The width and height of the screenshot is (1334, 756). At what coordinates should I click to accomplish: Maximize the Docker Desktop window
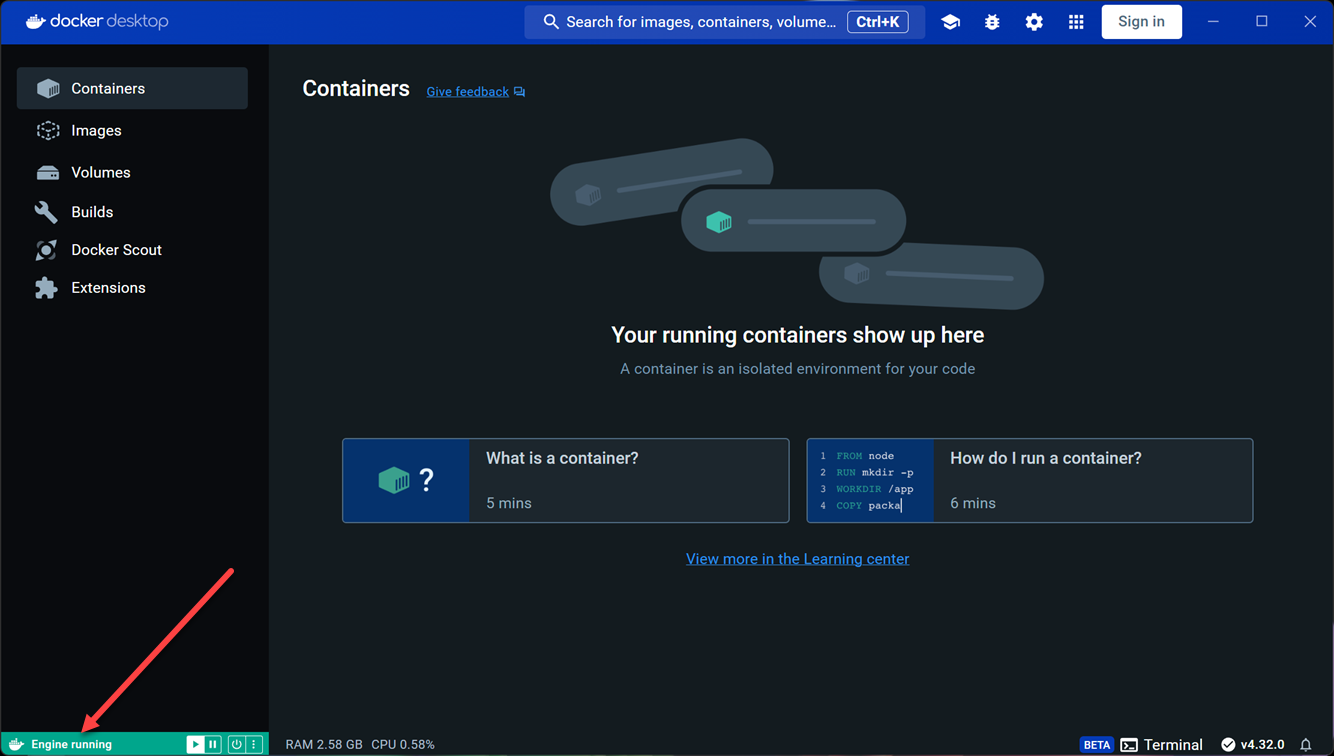click(x=1262, y=22)
